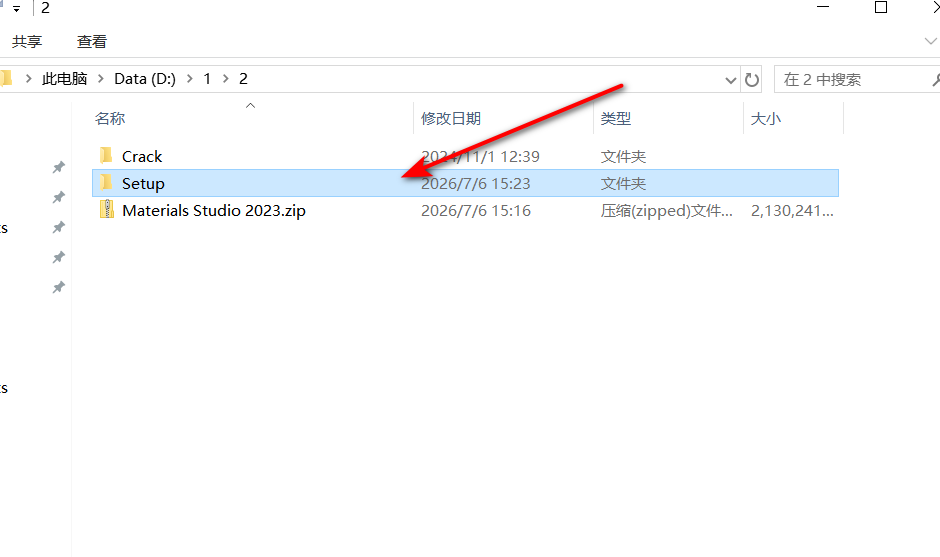Expand the chevron after folder 1 in path
Screen dimensions: 940x557
coord(226,79)
